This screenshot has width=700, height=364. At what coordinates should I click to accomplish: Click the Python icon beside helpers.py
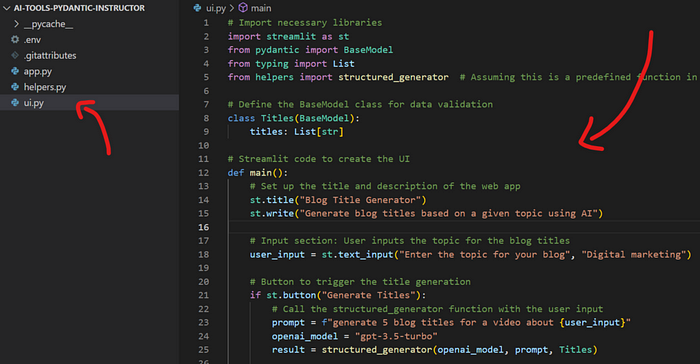(x=15, y=87)
